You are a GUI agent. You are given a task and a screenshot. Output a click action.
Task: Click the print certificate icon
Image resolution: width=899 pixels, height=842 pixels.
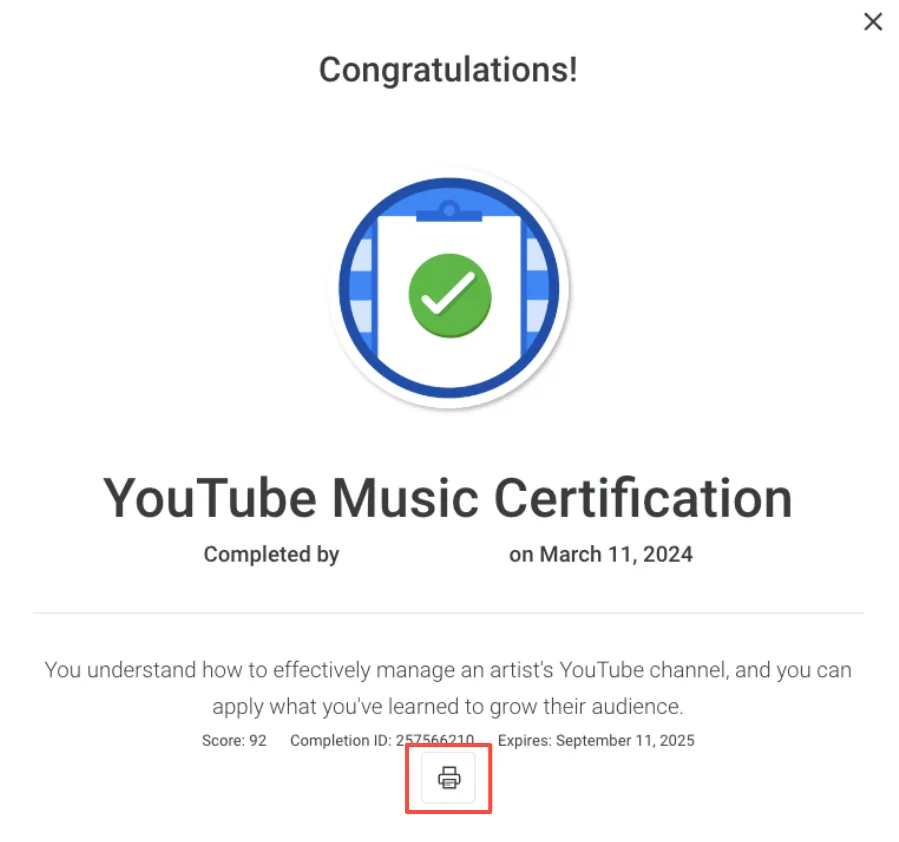tap(448, 778)
